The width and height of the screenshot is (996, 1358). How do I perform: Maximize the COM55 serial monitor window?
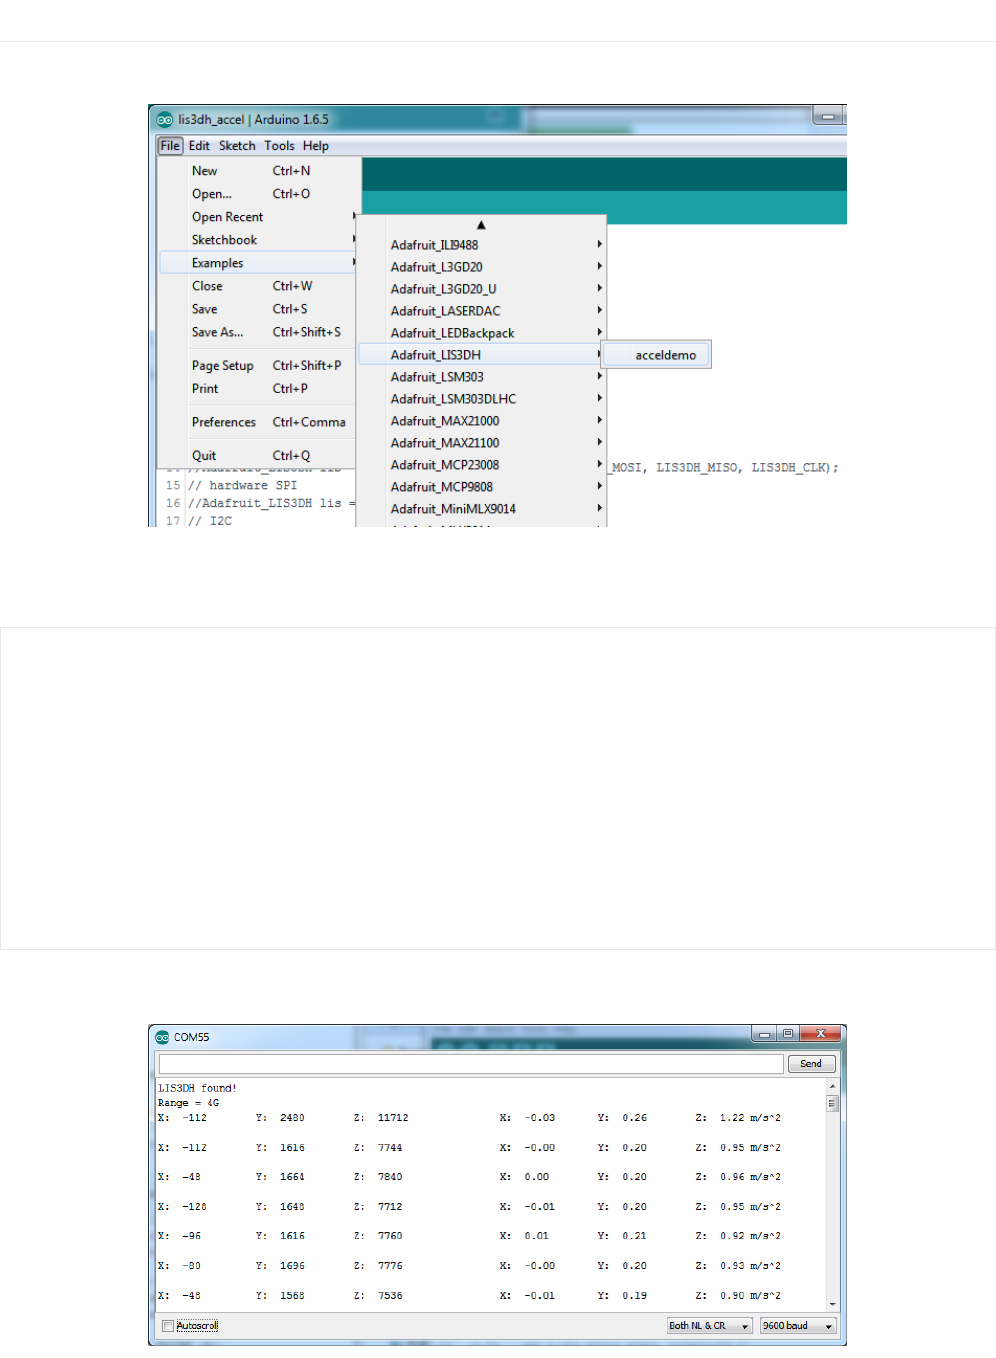click(x=788, y=1034)
